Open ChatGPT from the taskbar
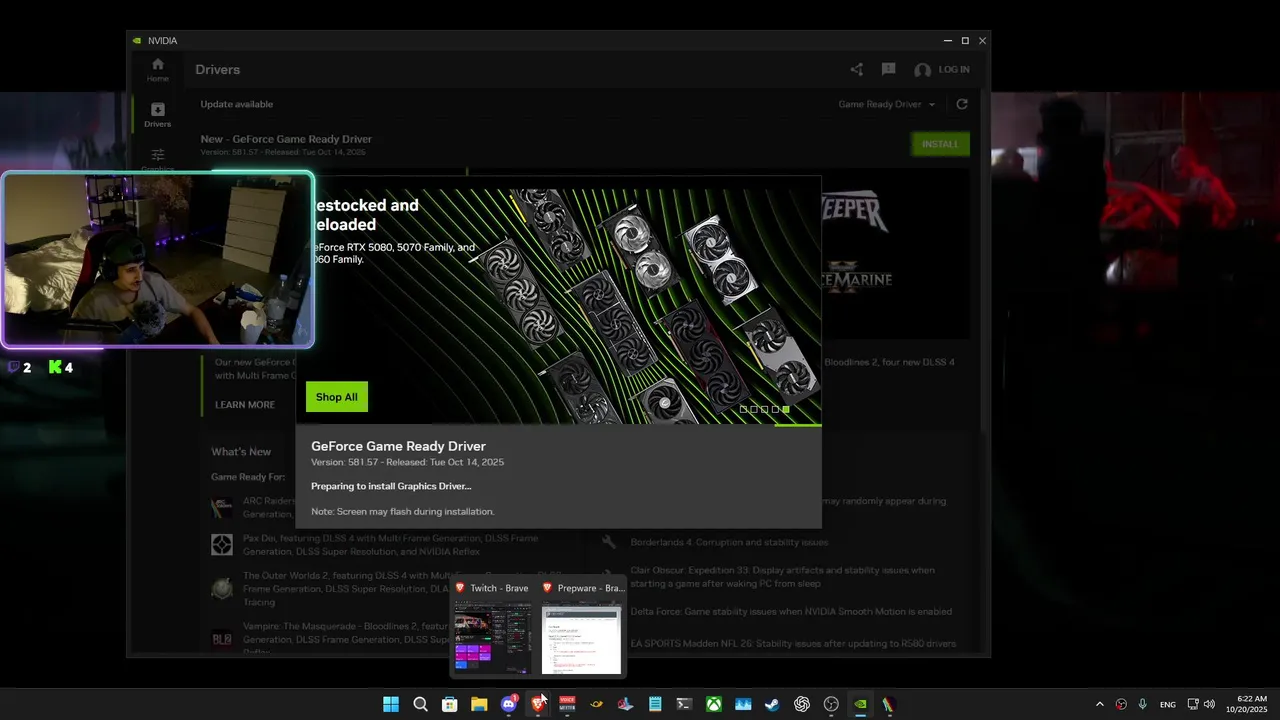This screenshot has width=1280, height=720. point(802,704)
